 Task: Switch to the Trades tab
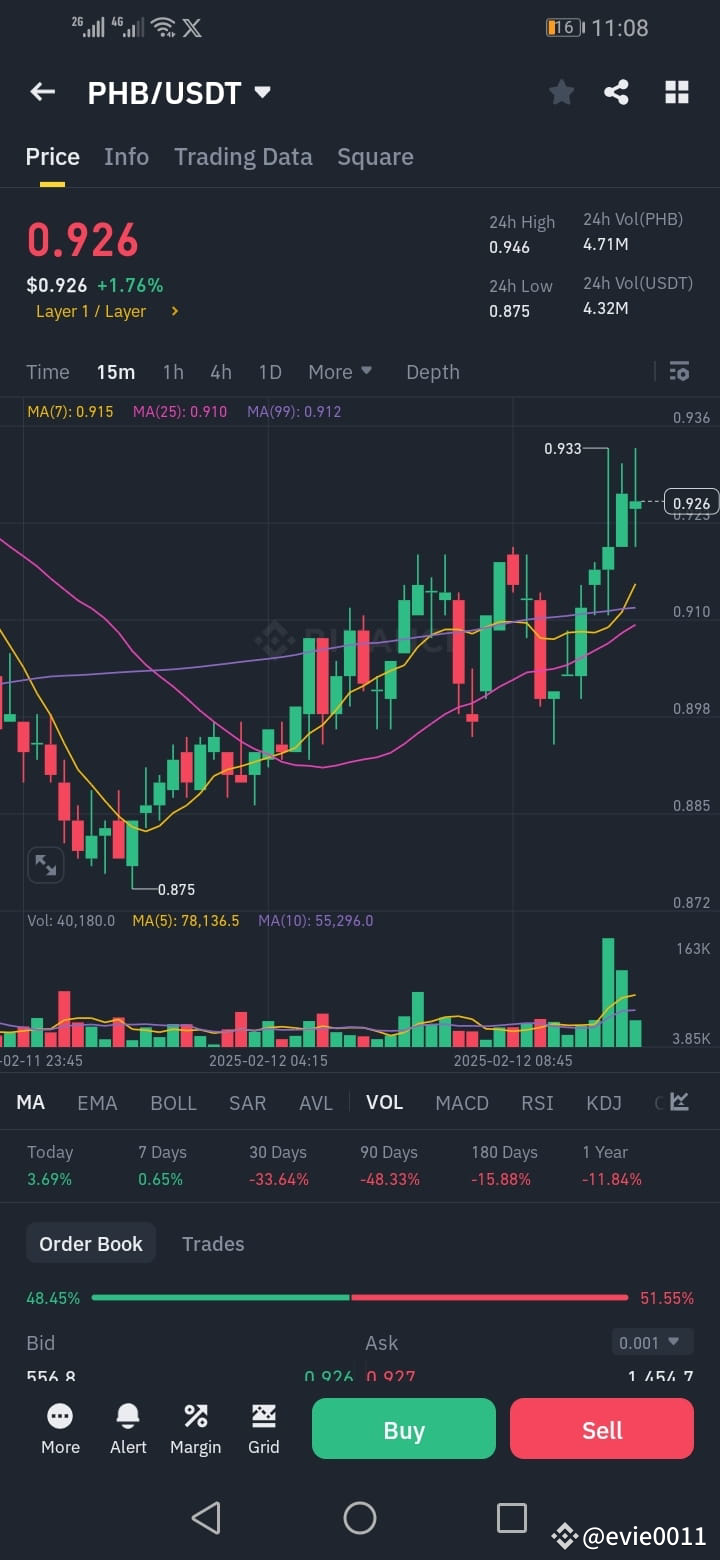(213, 1243)
